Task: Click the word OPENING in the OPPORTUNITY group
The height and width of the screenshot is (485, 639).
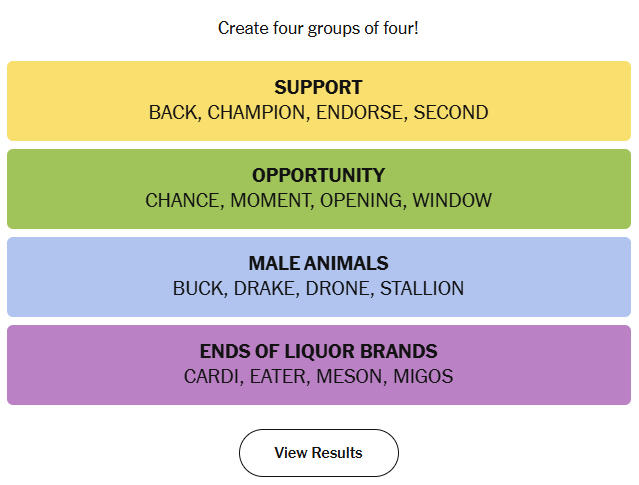Action: 361,201
